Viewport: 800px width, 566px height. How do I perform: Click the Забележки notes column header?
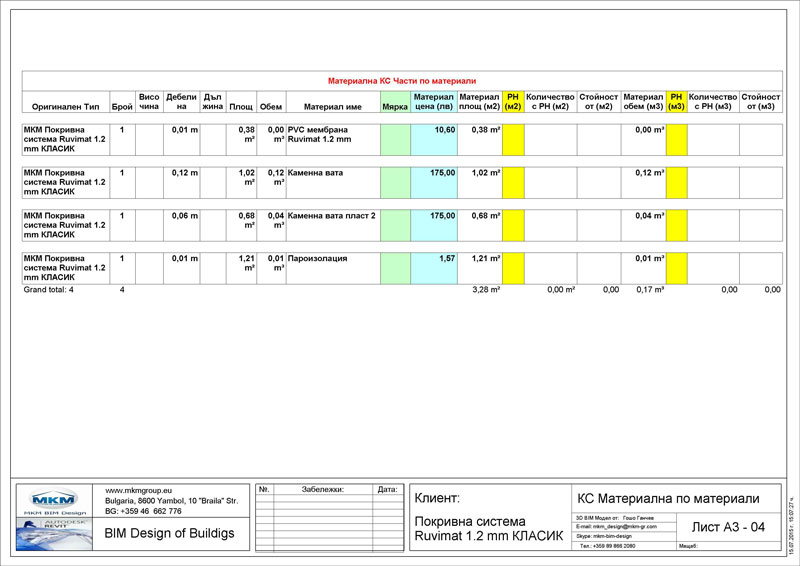[323, 489]
